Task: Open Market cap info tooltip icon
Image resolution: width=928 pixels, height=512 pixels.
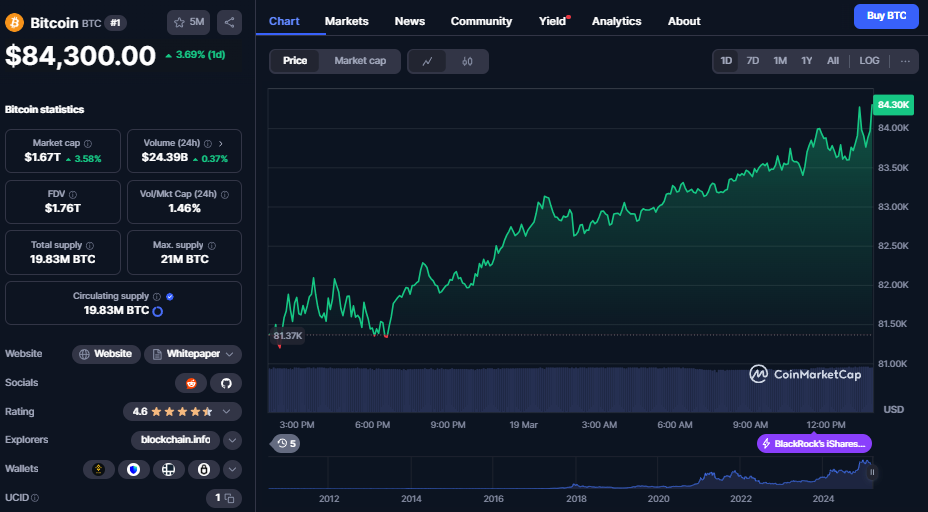Action: click(x=88, y=143)
